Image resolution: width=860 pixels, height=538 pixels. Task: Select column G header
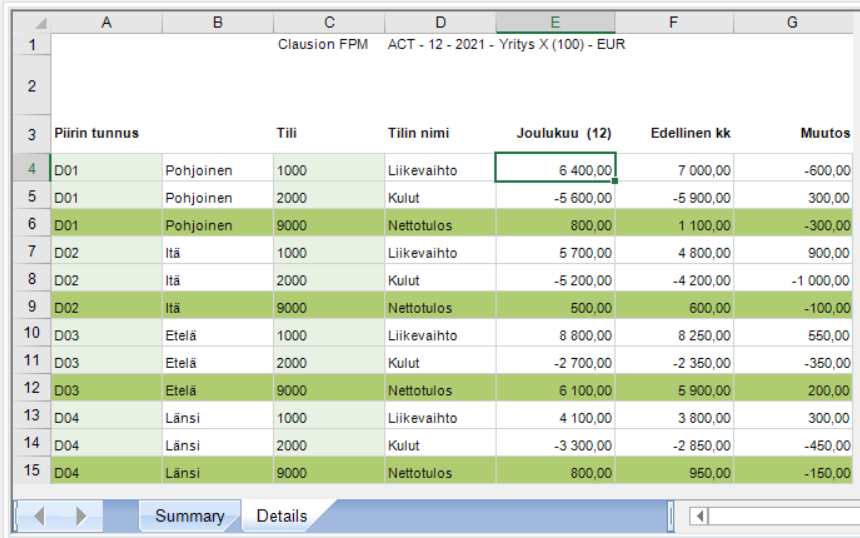pos(793,22)
